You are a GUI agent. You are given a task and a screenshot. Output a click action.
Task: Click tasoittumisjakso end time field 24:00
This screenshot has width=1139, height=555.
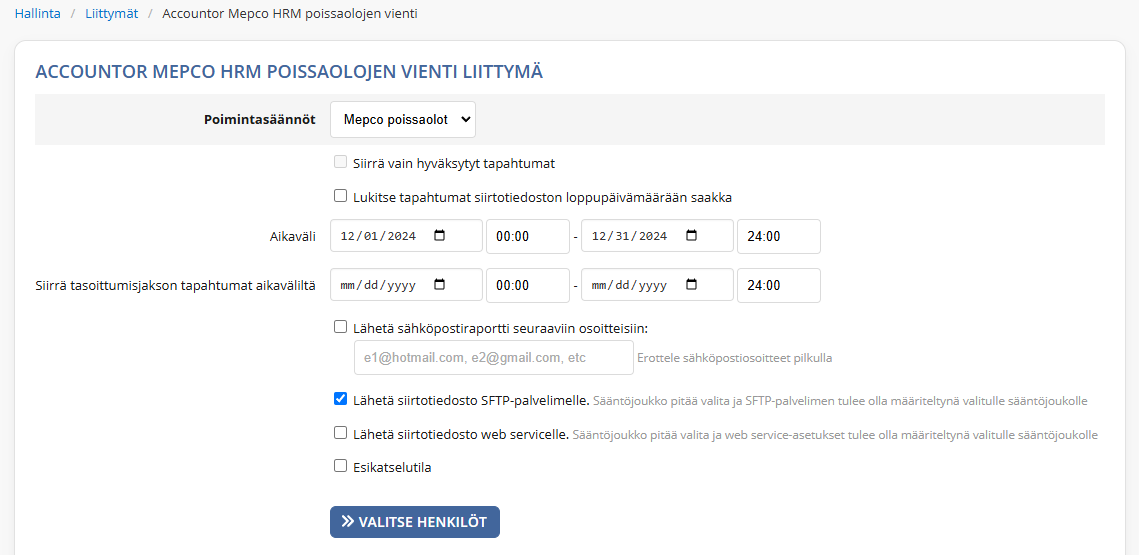tap(779, 285)
